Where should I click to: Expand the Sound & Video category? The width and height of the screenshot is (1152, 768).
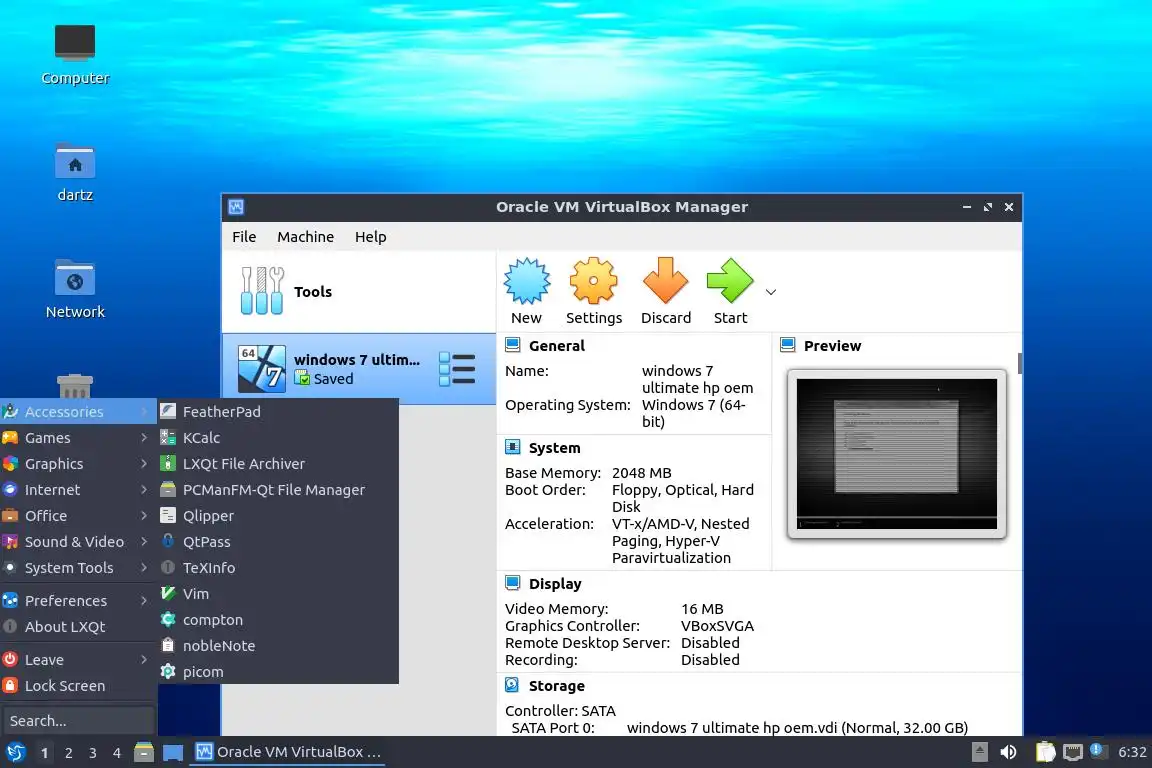(79, 542)
